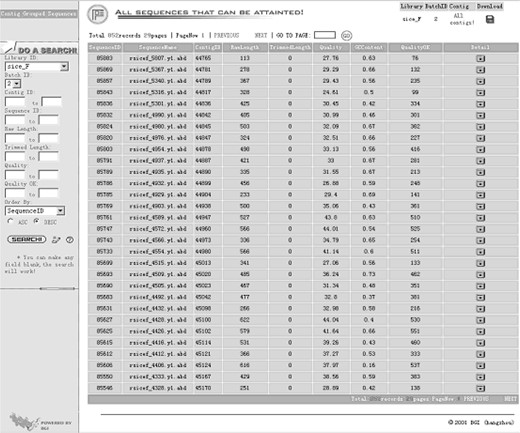Open detail icon for sequence rsicef_4328
Viewport: 520px width, 433px height.
480,389
